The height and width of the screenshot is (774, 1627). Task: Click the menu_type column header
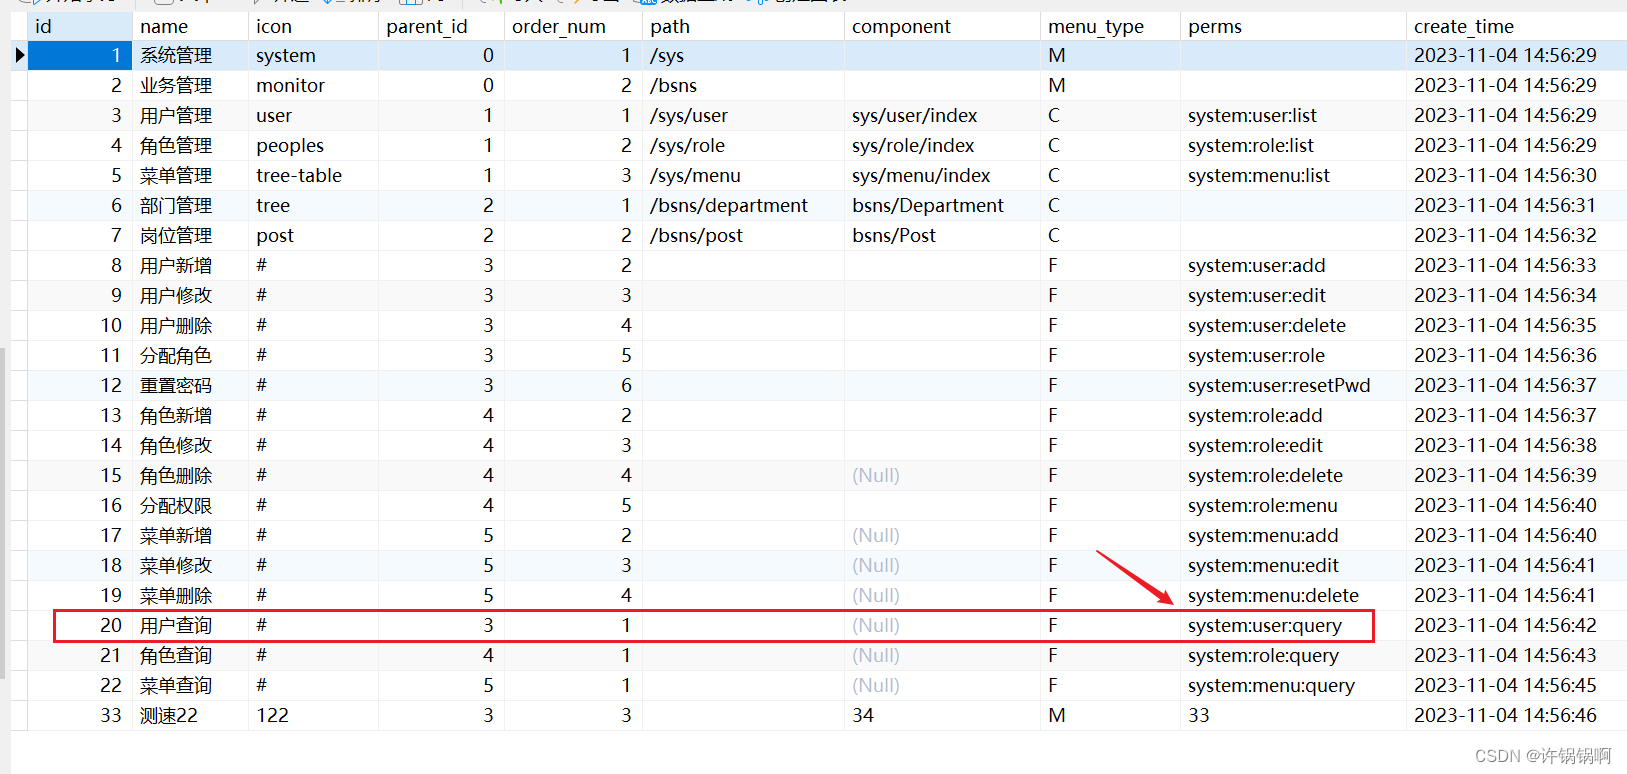(1110, 26)
